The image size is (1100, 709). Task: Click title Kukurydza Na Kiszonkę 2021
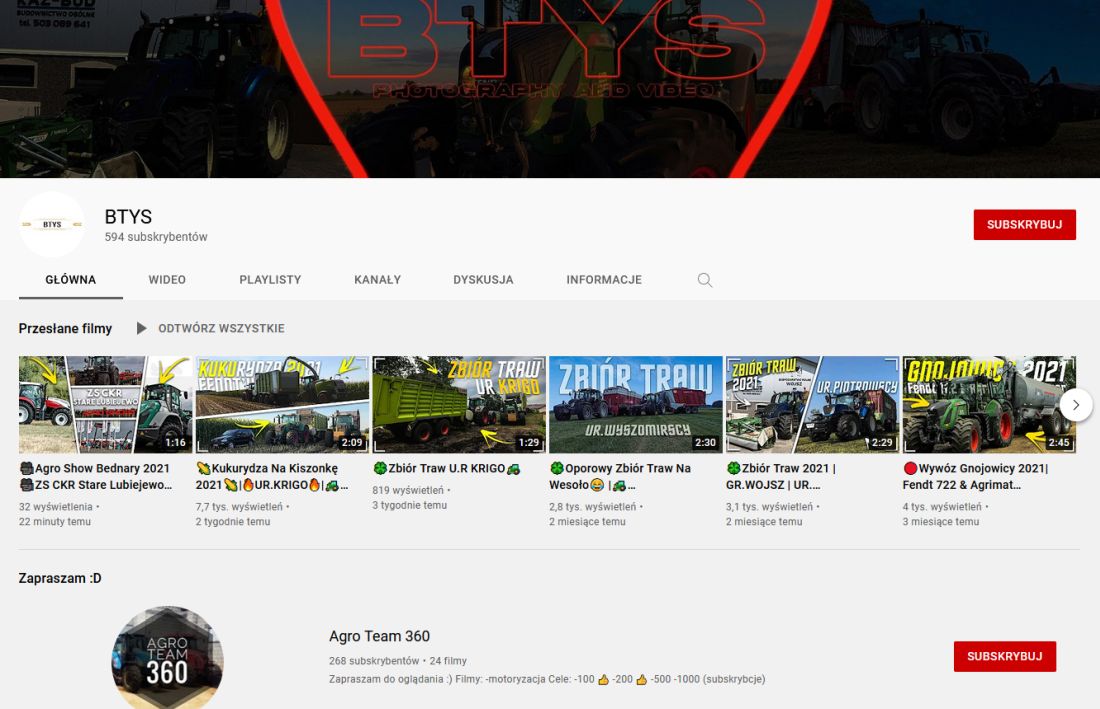point(272,476)
